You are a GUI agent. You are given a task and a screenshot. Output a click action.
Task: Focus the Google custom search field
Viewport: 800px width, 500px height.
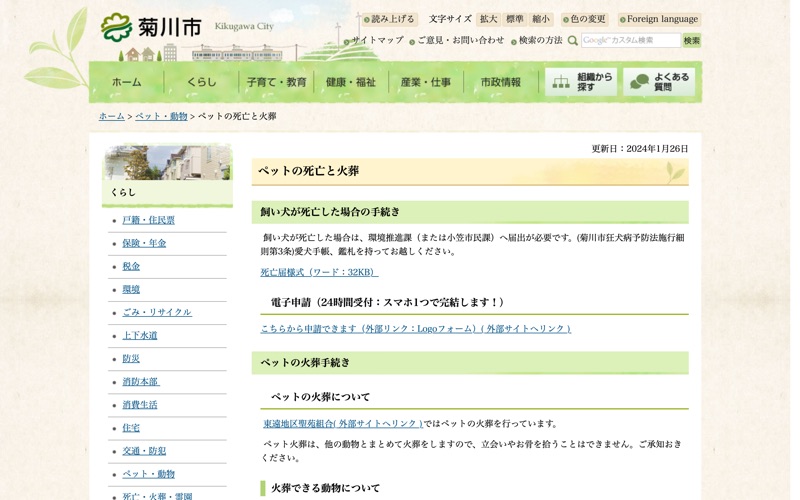(x=631, y=40)
